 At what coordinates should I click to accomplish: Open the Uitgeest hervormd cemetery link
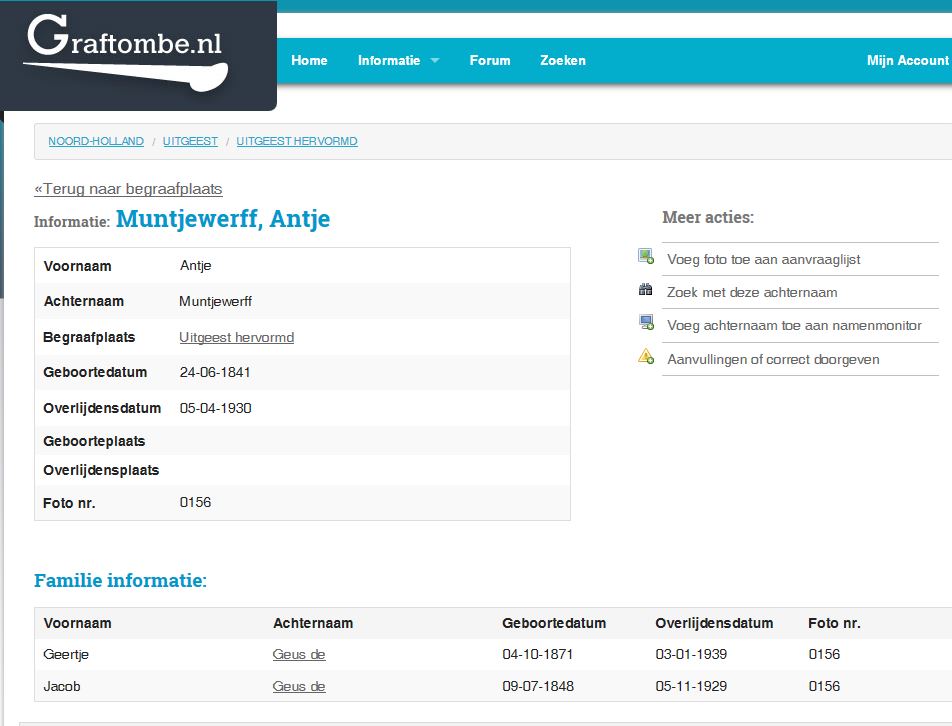pos(236,337)
